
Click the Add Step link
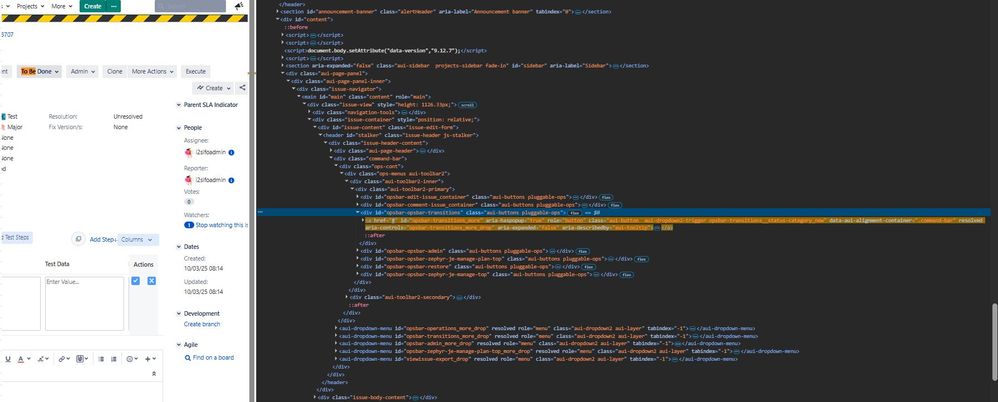102,240
